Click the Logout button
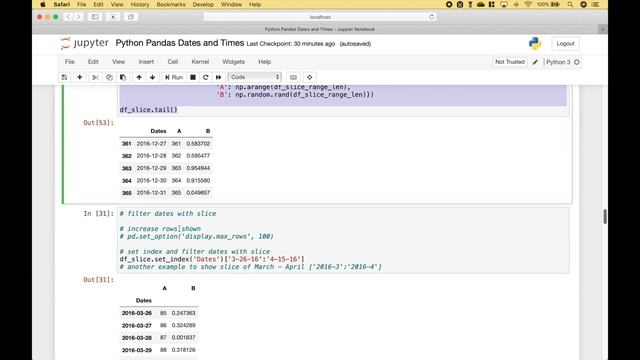The height and width of the screenshot is (360, 640). (x=565, y=44)
